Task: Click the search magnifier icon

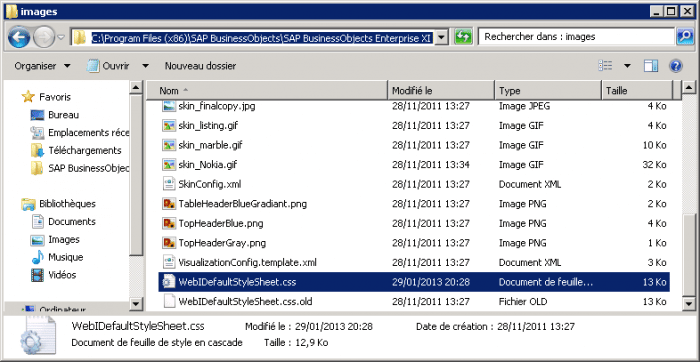Action: [x=685, y=37]
